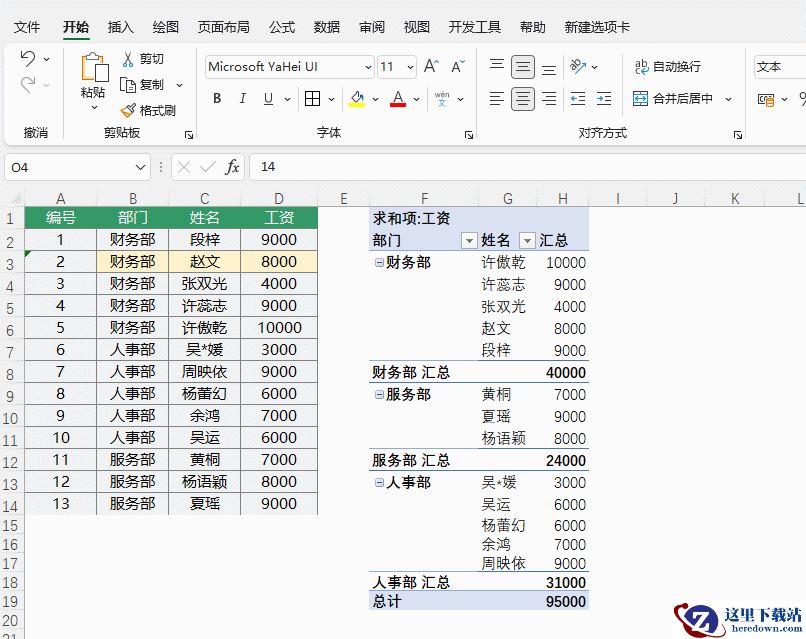Open the Name Box dropdown
Screen dimensions: 806x639
pyautogui.click(x=140, y=167)
